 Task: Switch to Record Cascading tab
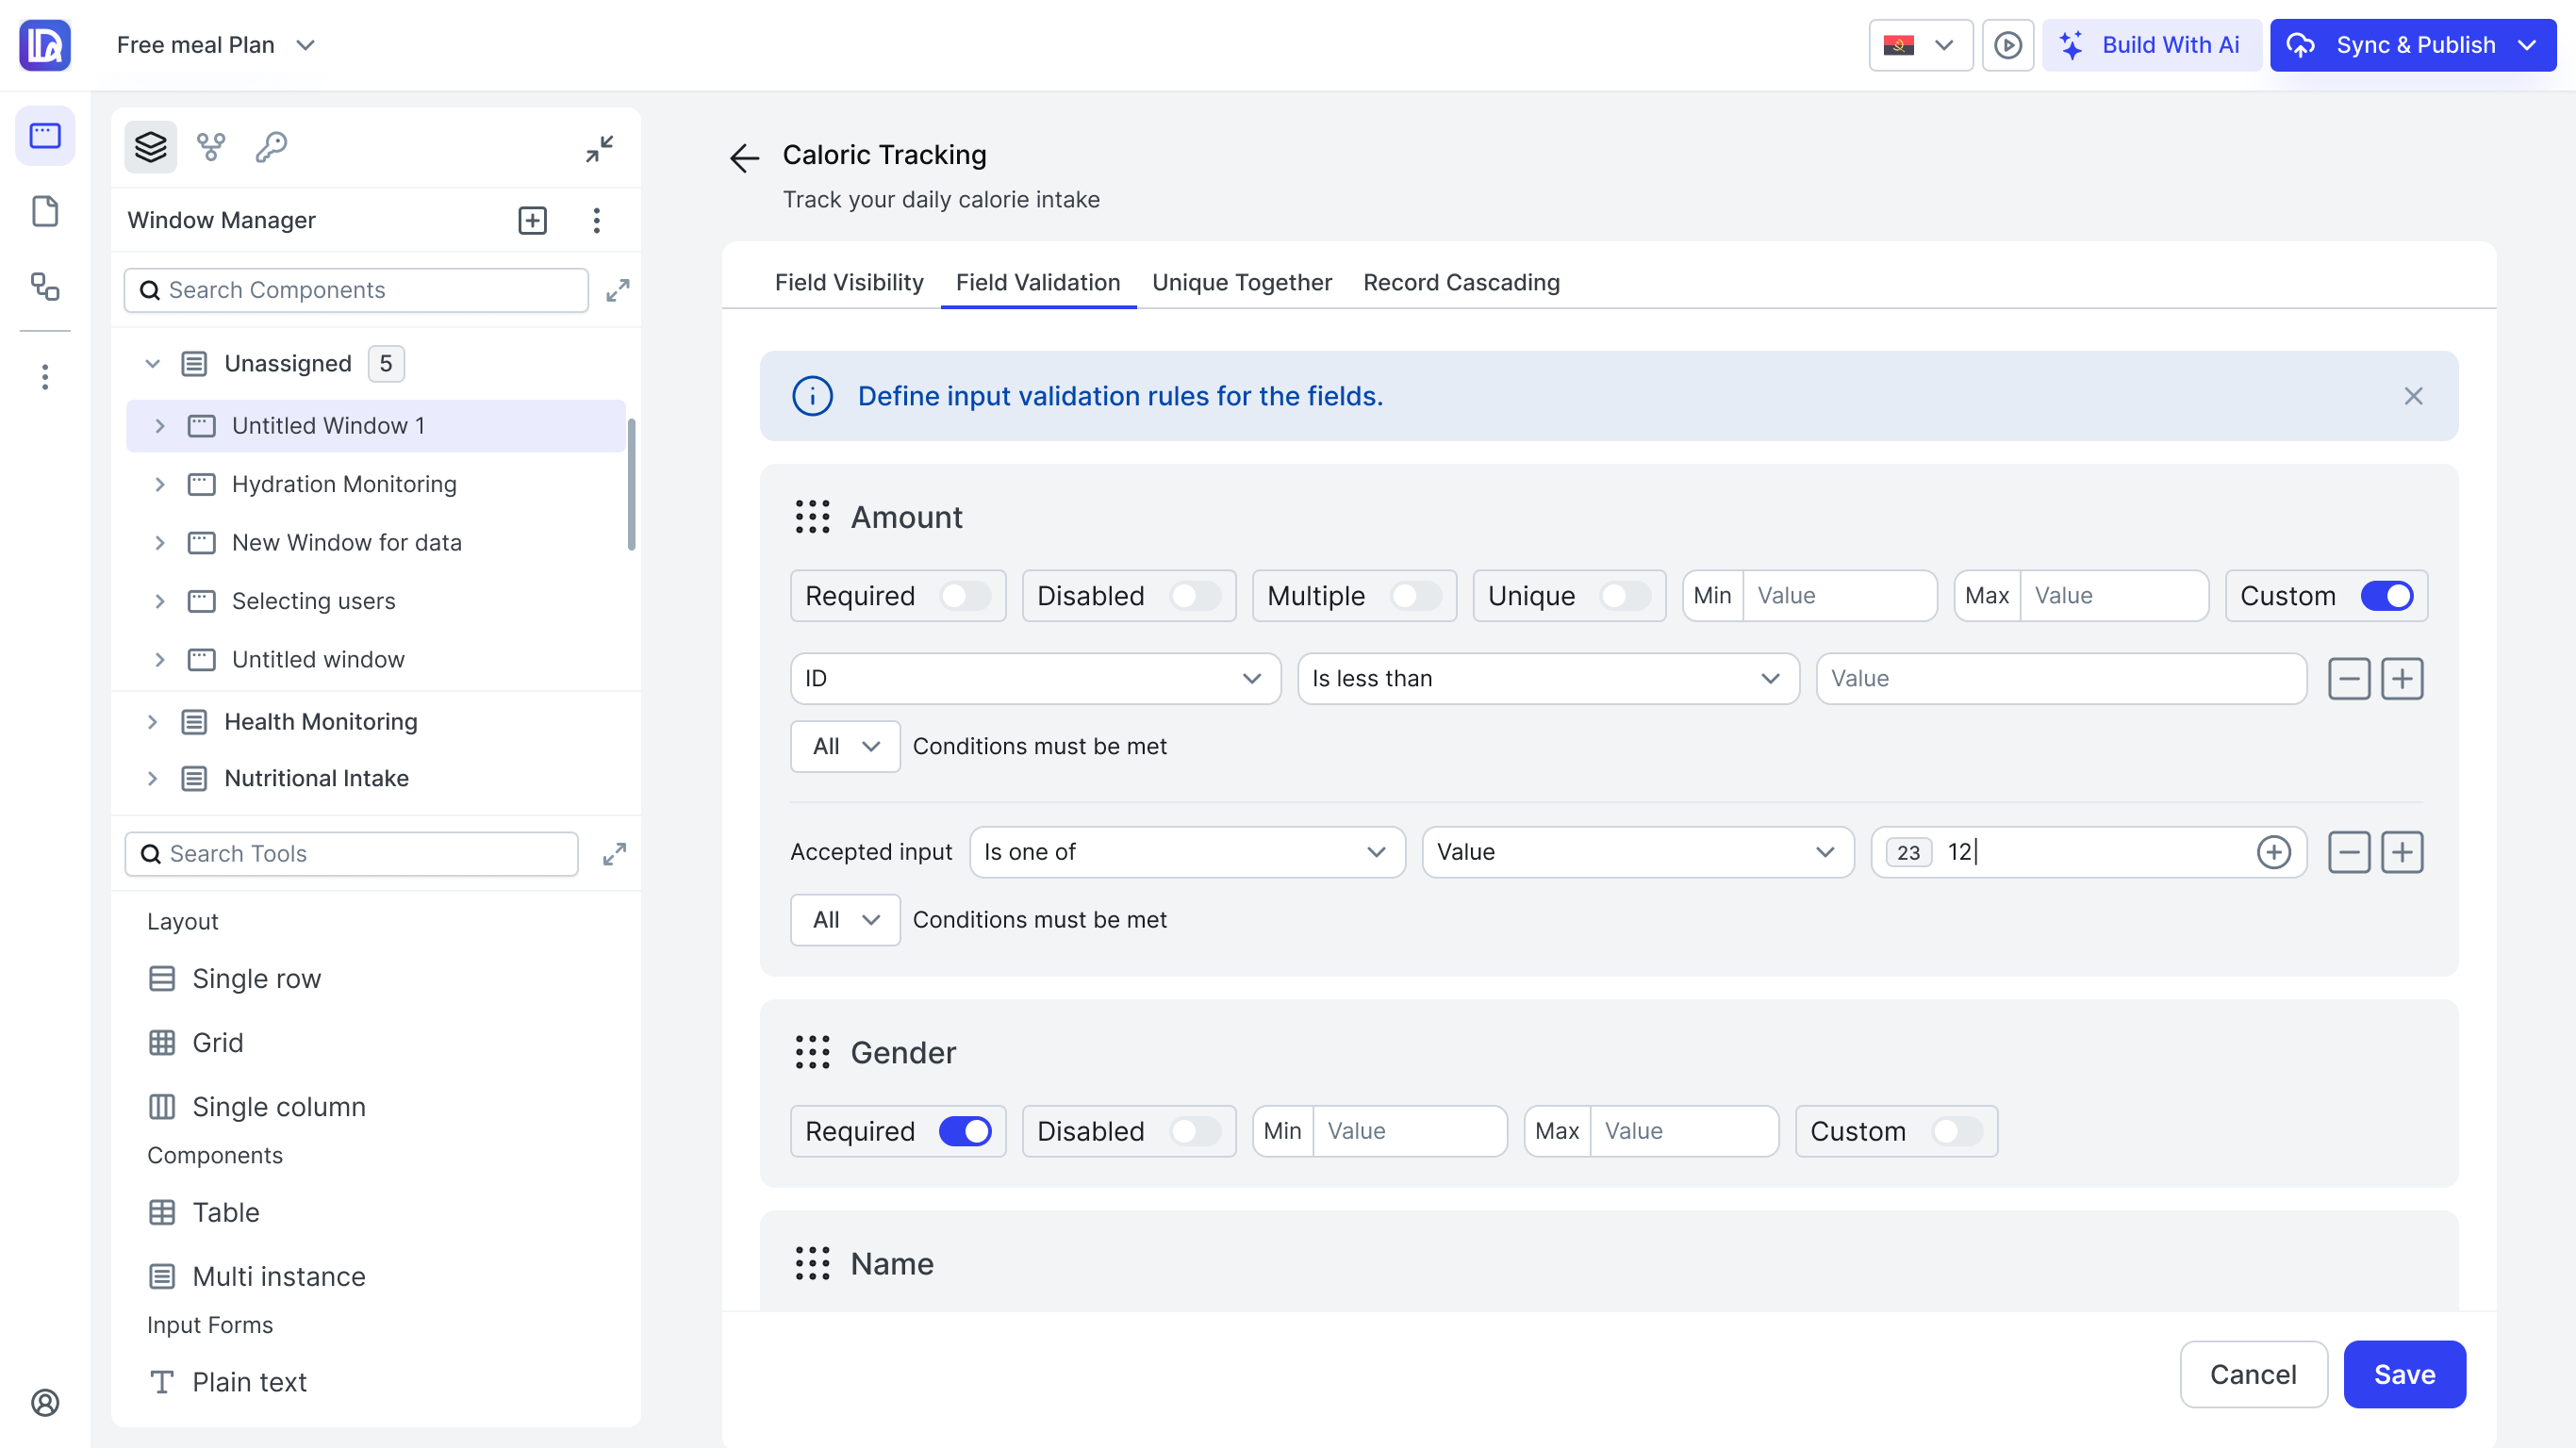[1460, 282]
